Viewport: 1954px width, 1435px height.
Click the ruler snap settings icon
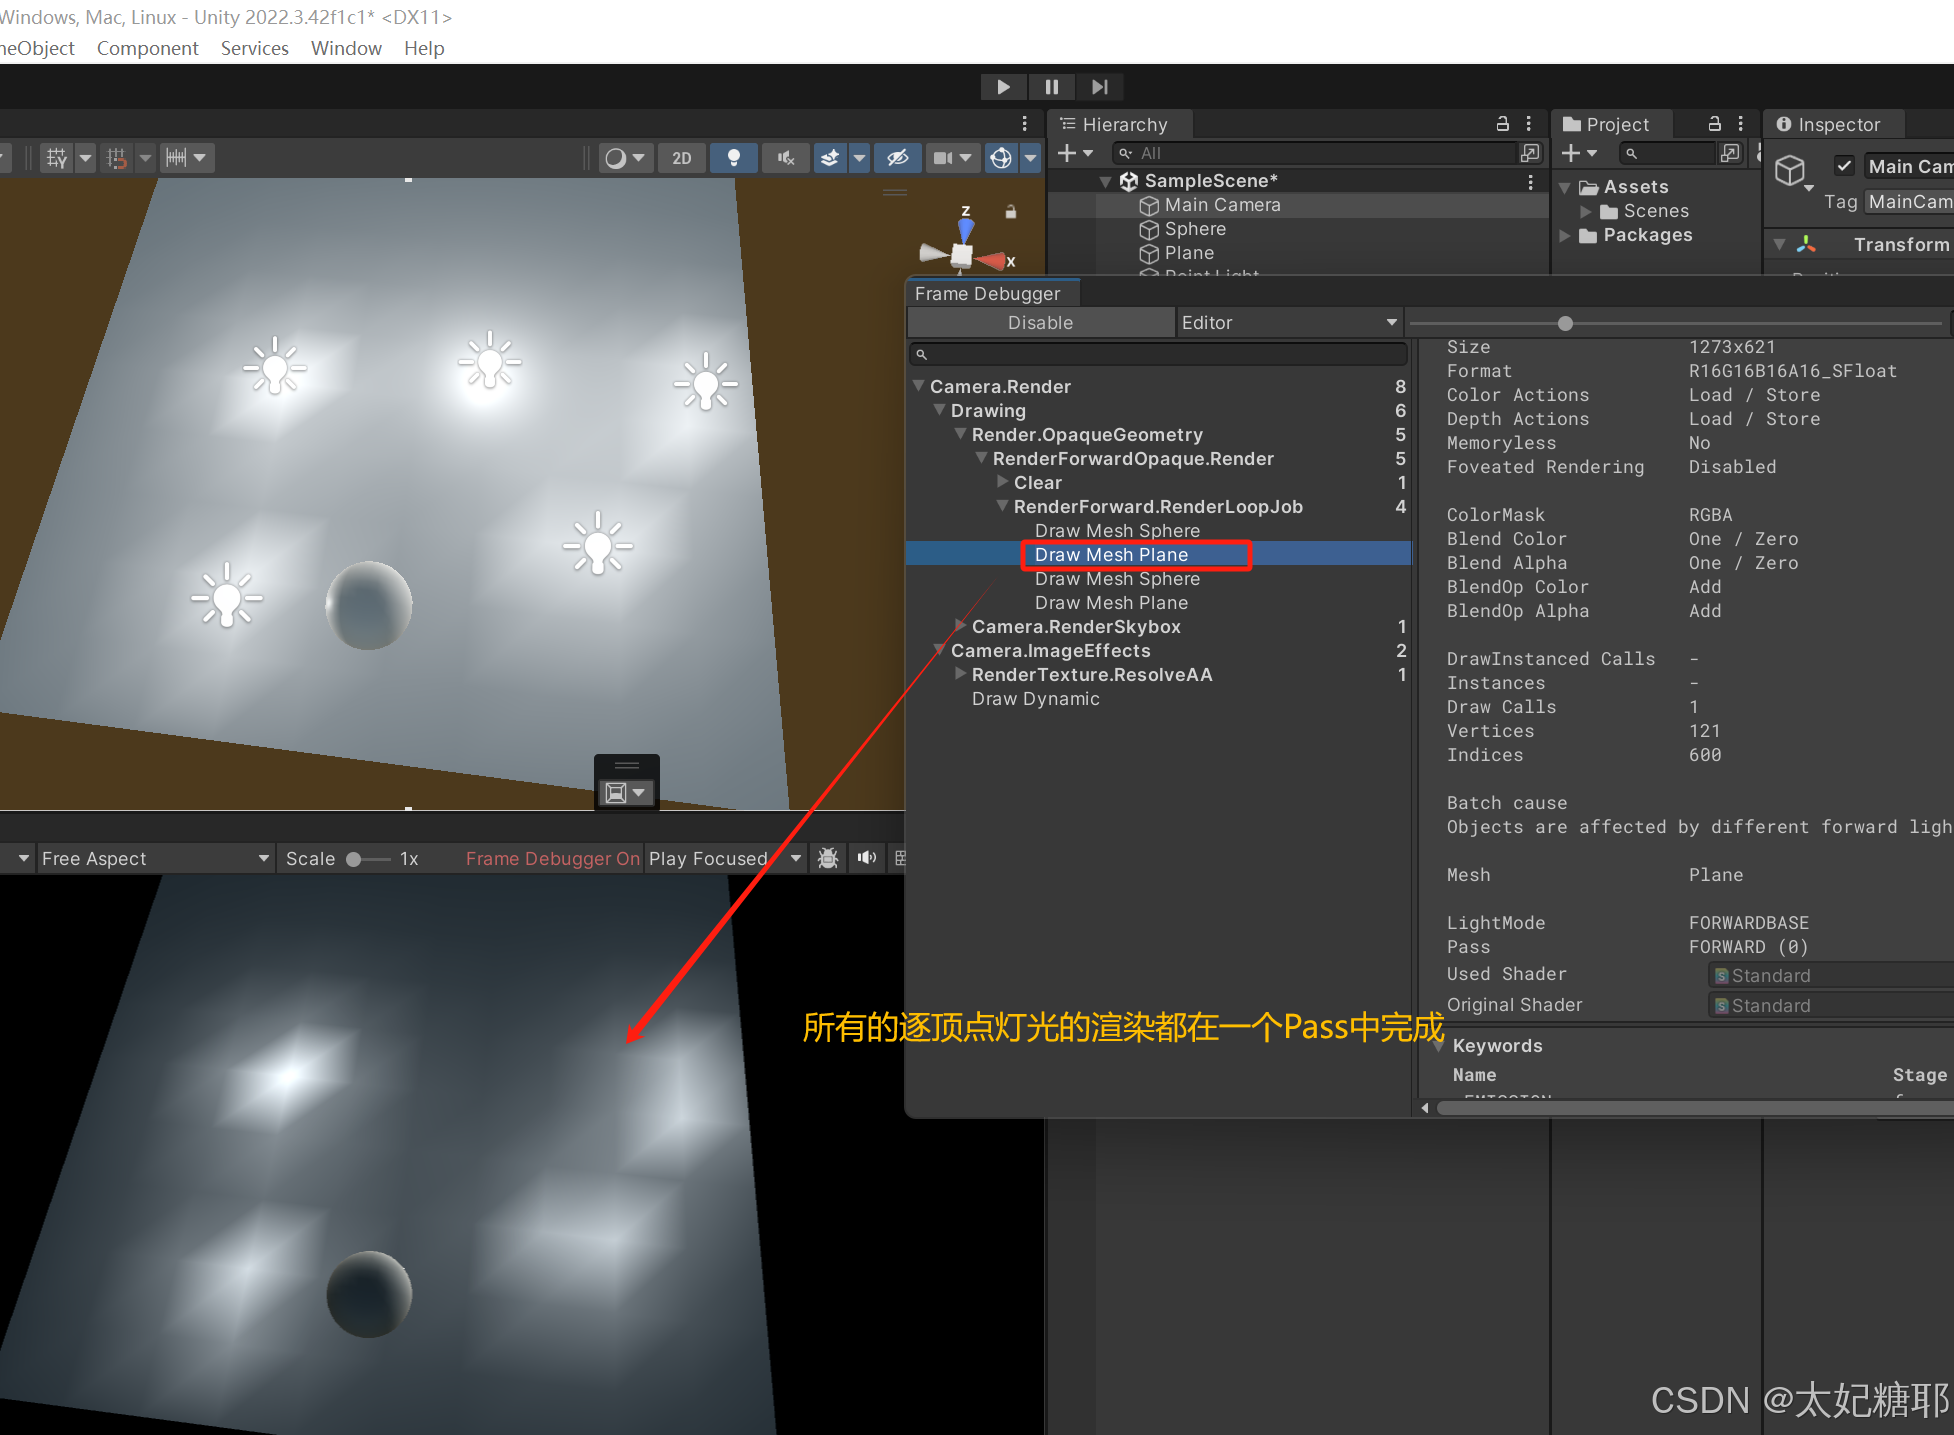pyautogui.click(x=177, y=158)
